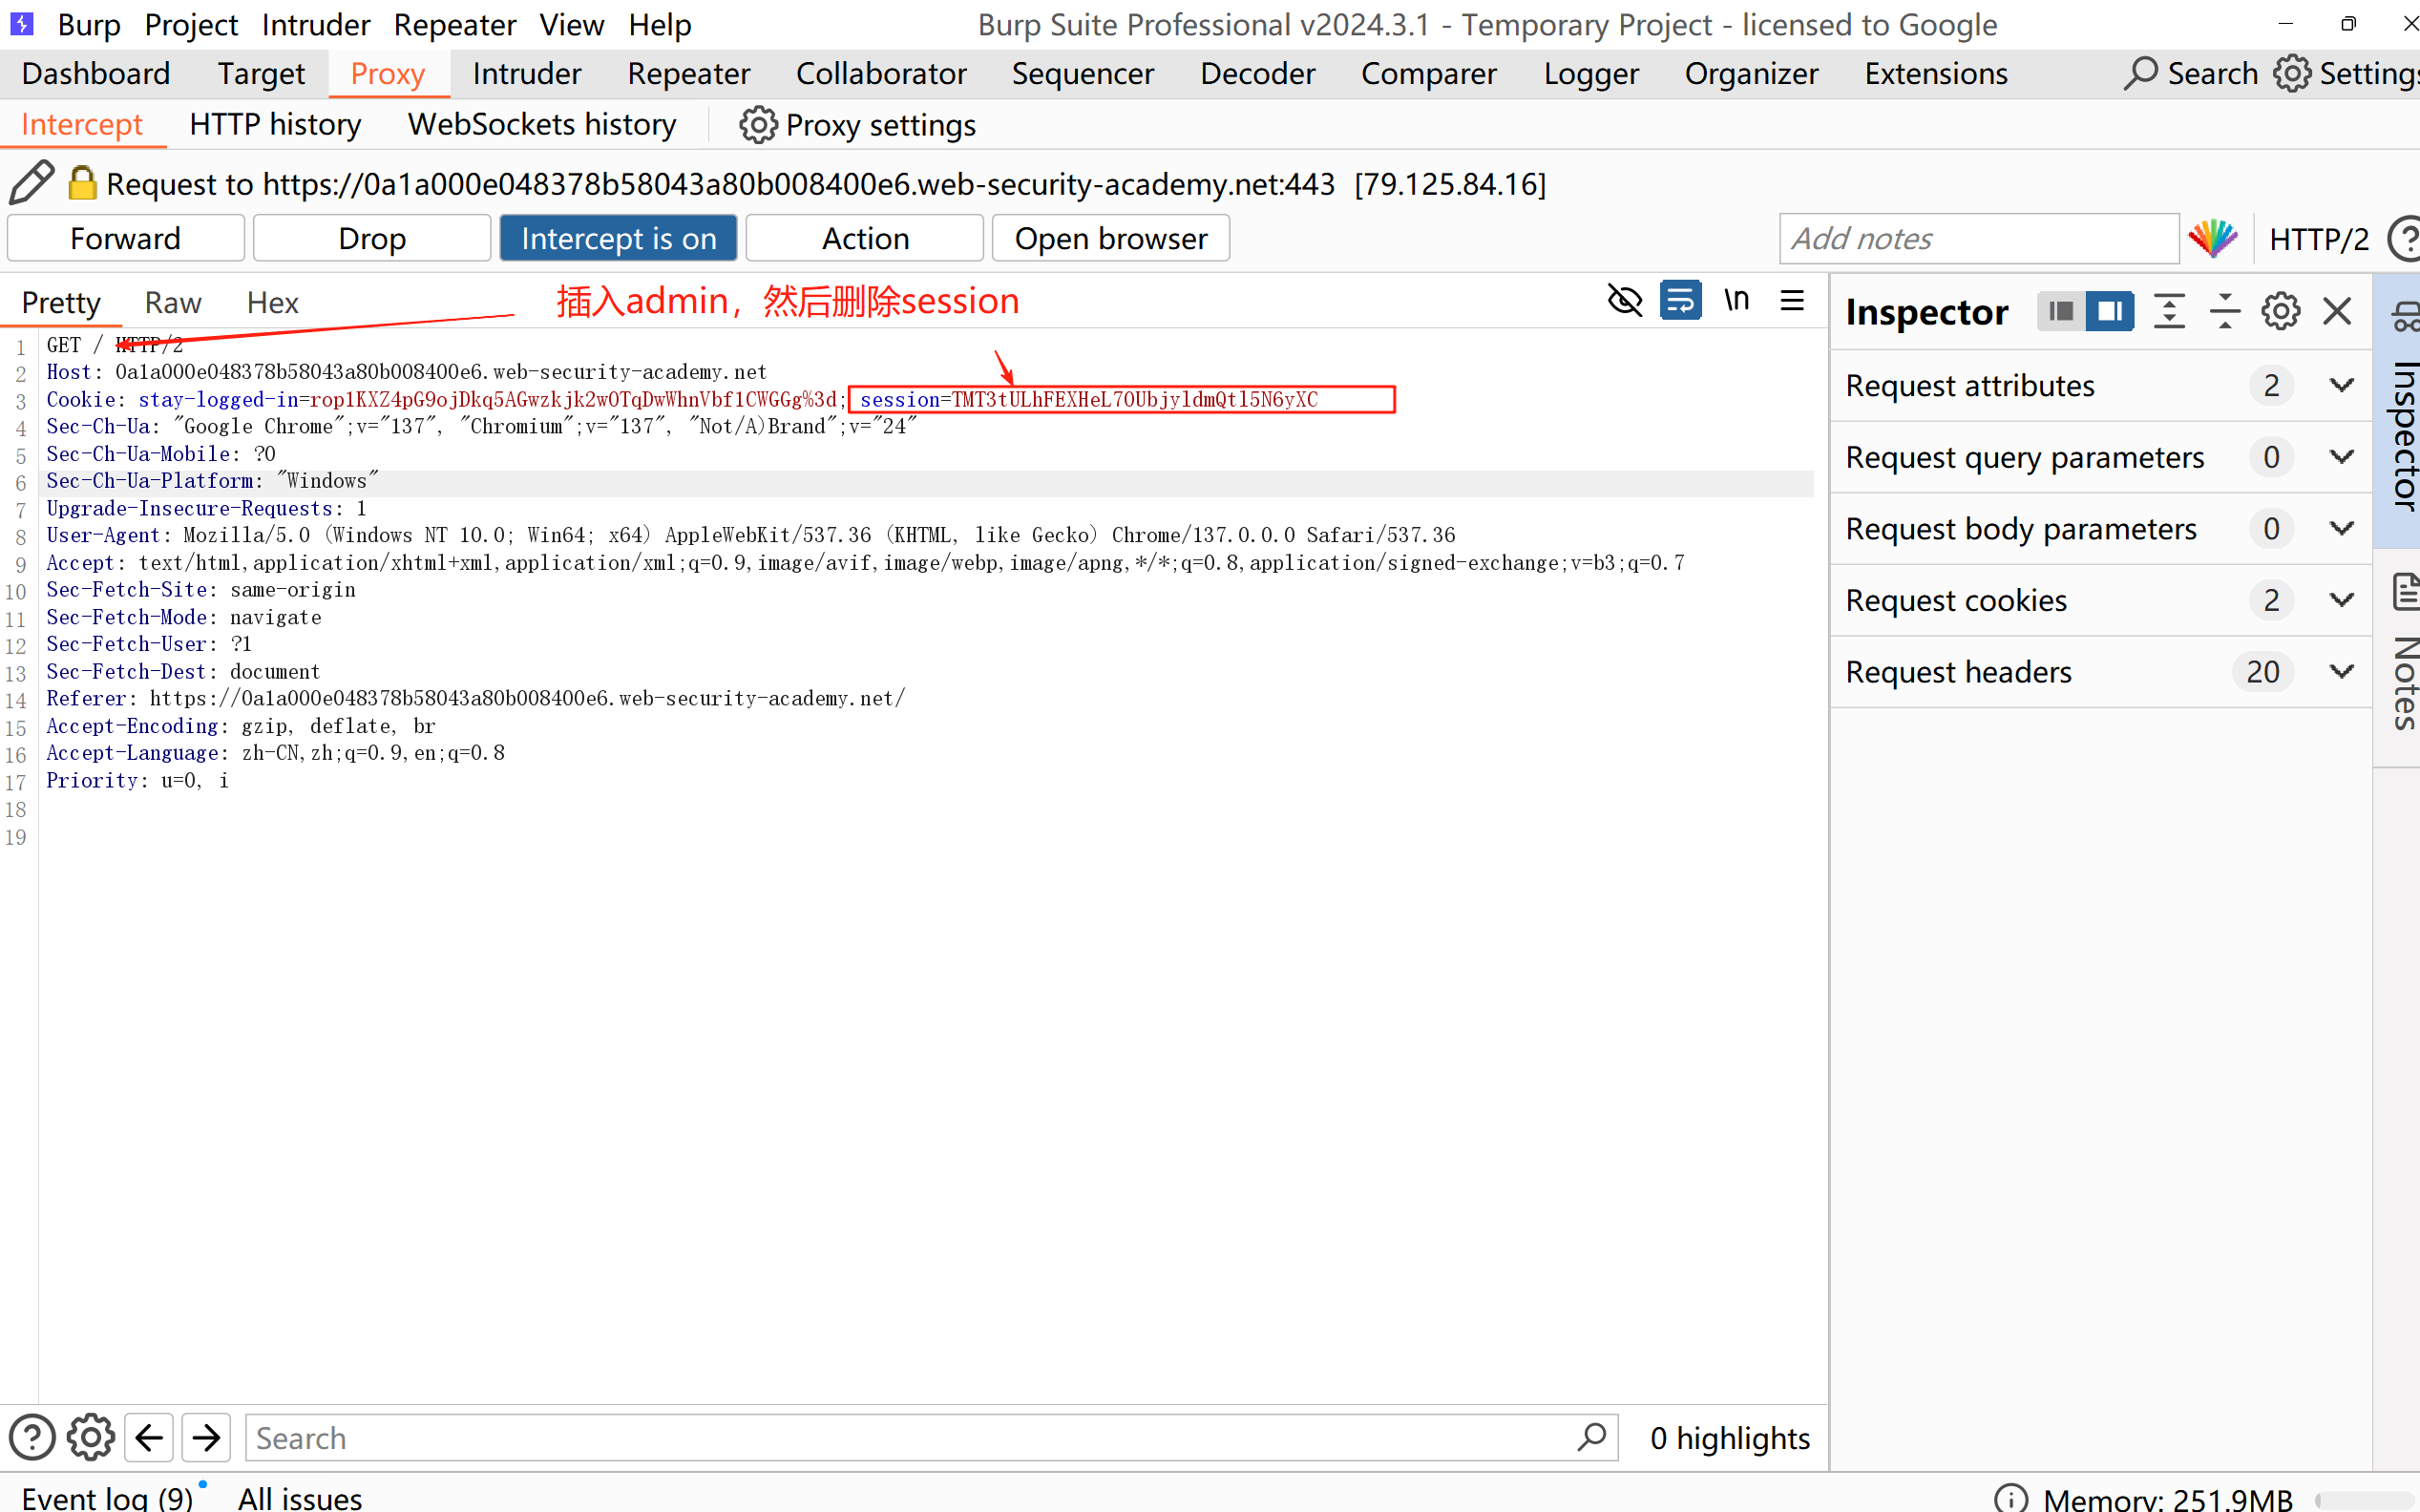Click the Forward button
The width and height of the screenshot is (2420, 1512).
click(126, 238)
